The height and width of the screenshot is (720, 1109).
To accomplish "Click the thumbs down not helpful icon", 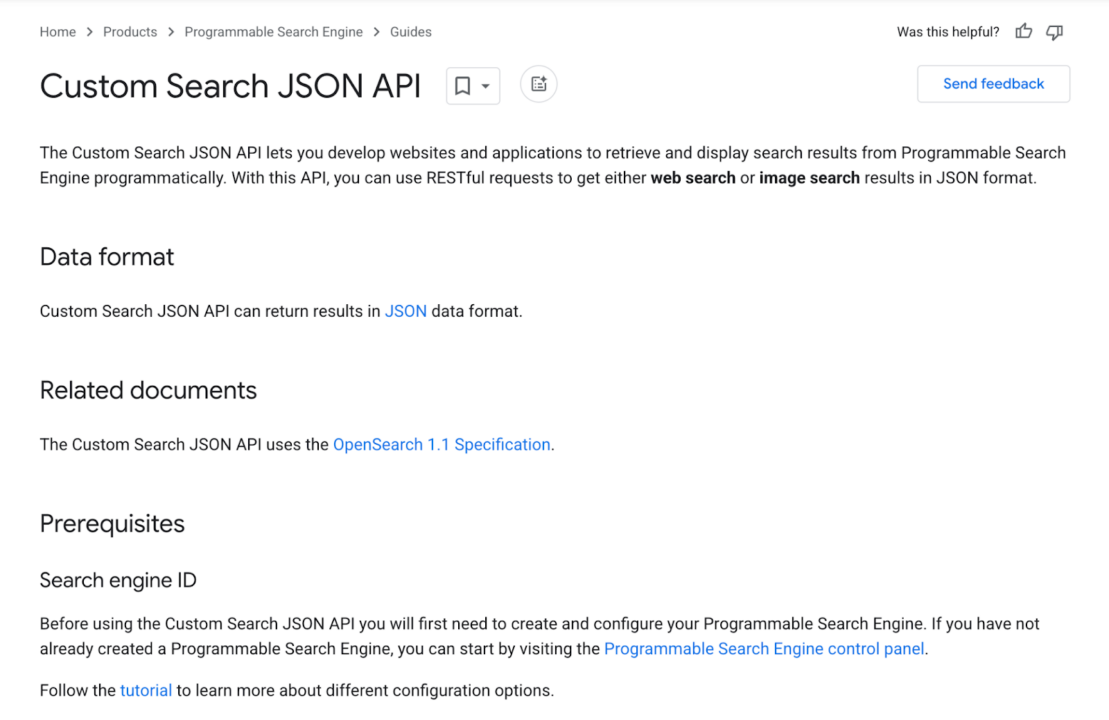I will pos(1054,32).
